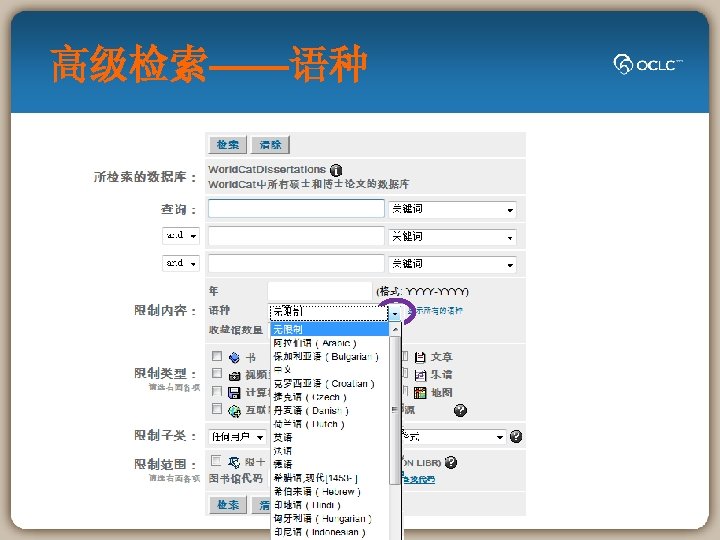720x540 pixels.
Task: Click the video camera type icon
Action: (x=234, y=376)
